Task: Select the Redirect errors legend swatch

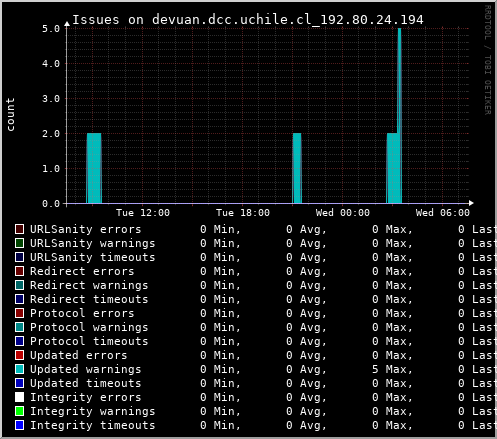Action: (19, 271)
